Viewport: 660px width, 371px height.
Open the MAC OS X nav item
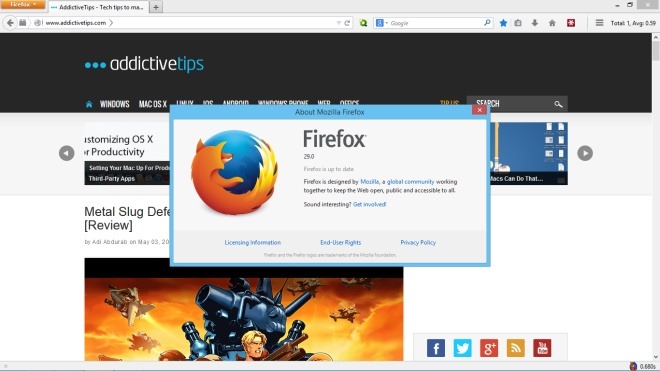tap(153, 104)
